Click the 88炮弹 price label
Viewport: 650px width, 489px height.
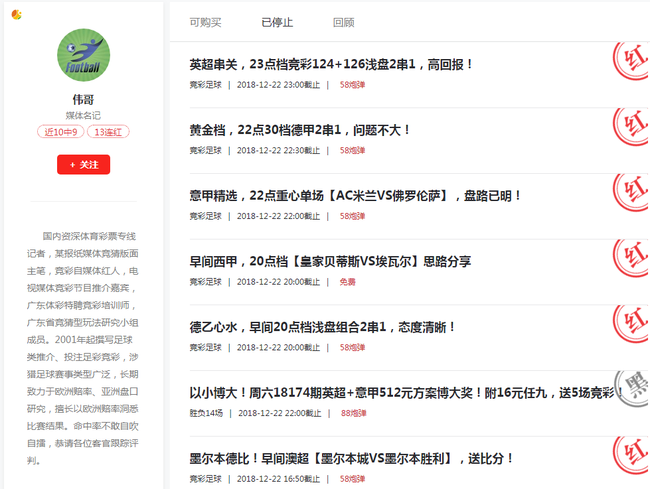(354, 413)
